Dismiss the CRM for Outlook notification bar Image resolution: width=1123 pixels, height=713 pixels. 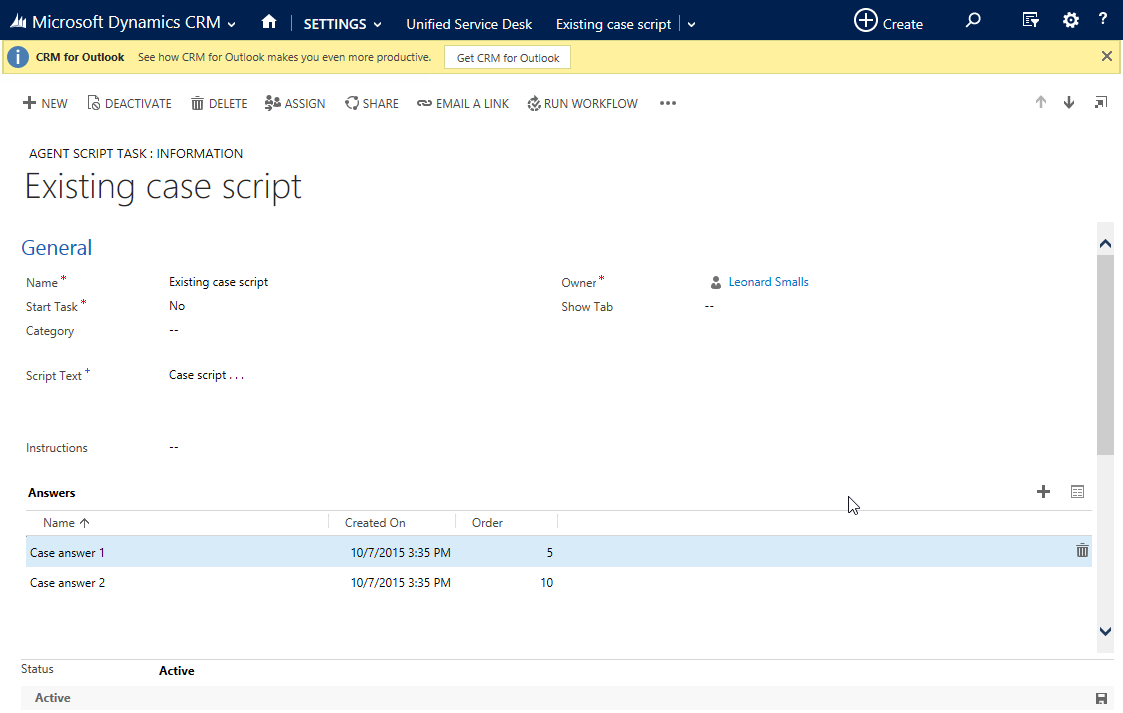point(1106,57)
